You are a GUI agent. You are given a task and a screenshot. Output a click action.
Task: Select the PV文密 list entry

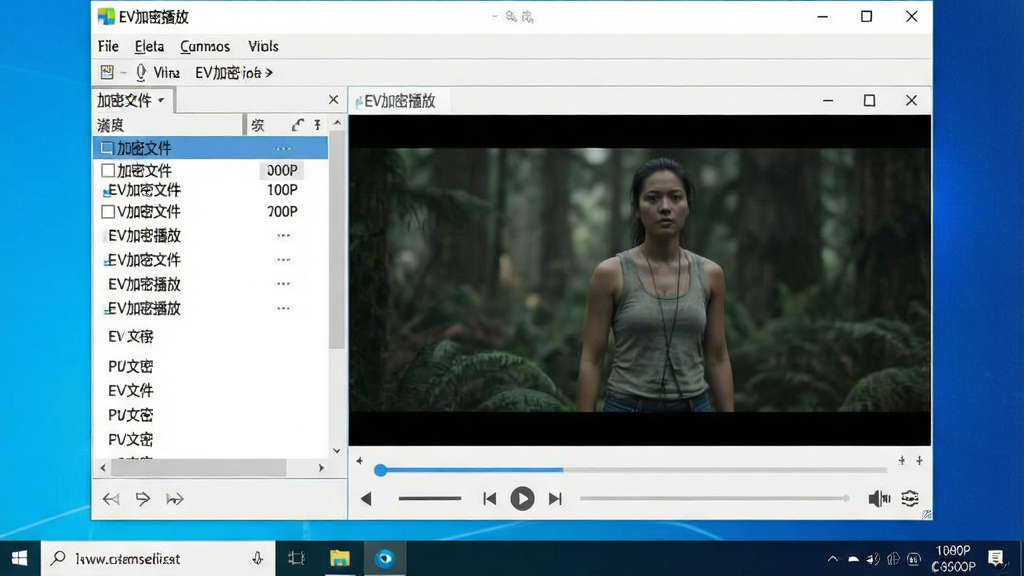point(131,440)
